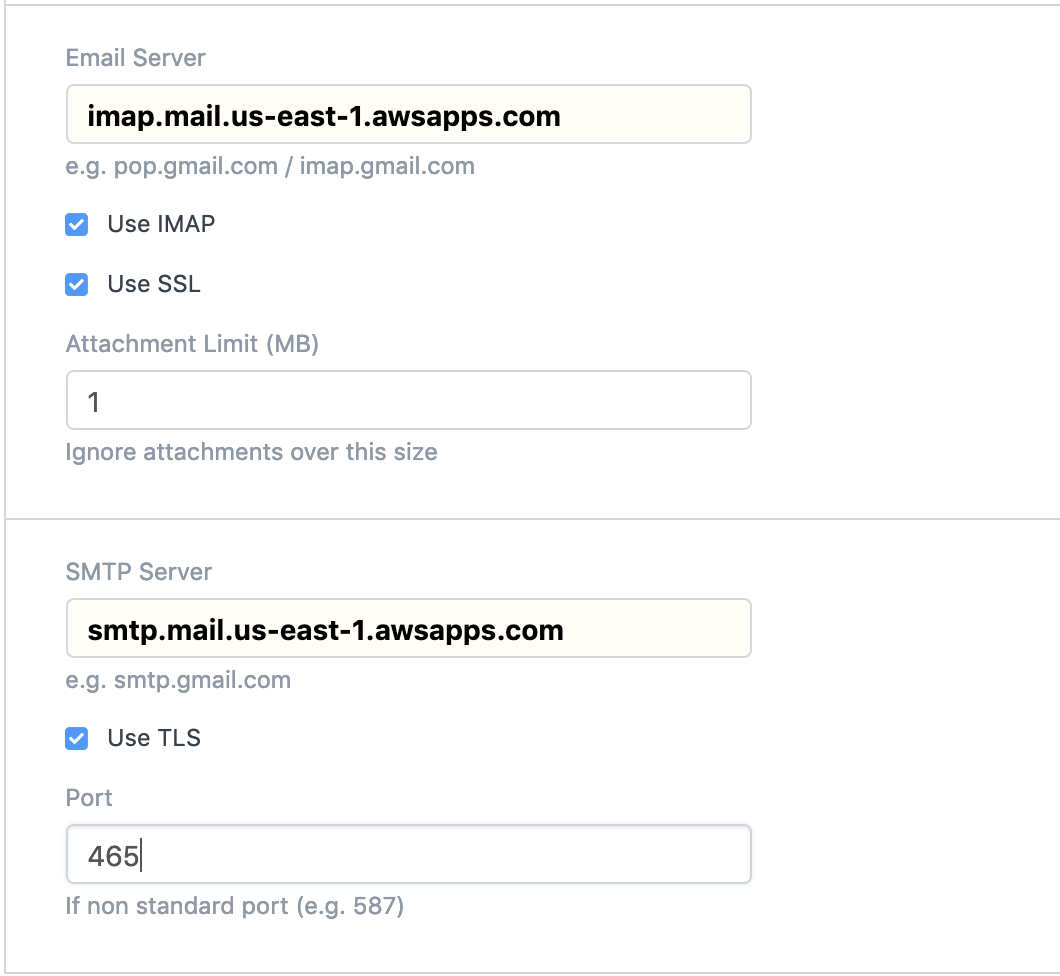The image size is (1060, 976).
Task: Click the "Use TLS" label text
Action: coord(154,738)
